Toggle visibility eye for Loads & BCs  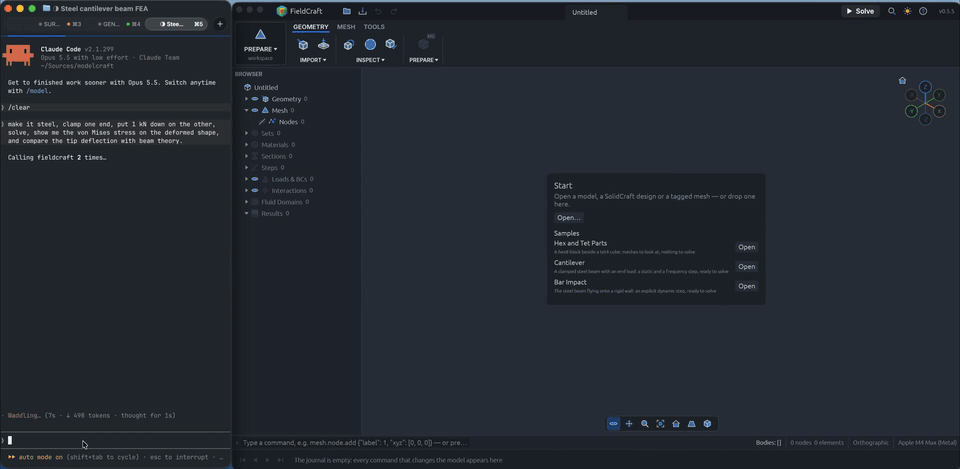[255, 179]
